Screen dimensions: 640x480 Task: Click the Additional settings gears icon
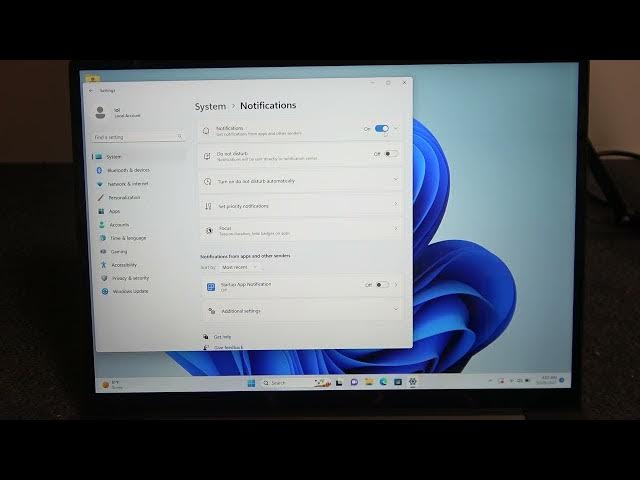(212, 311)
